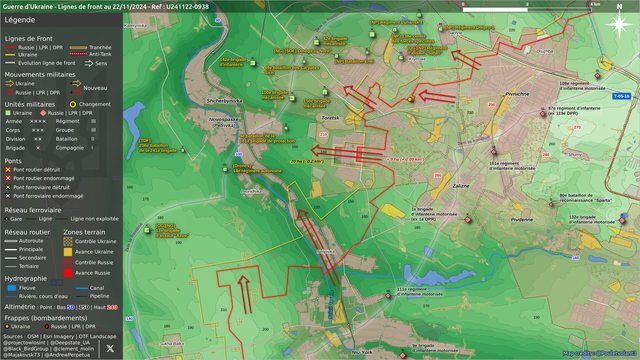640x360 pixels.
Task: Select the 111e régiment motorisée red marker
Action: (388, 296)
